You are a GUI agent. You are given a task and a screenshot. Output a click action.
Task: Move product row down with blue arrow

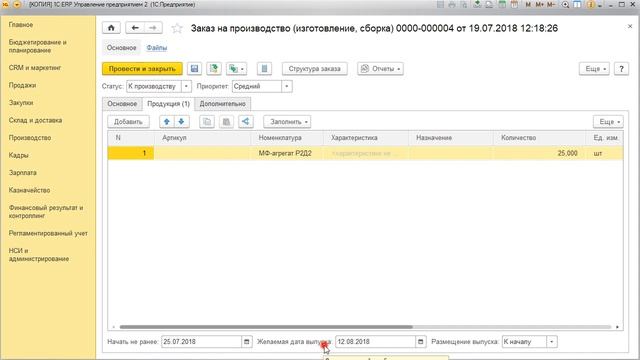pyautogui.click(x=181, y=122)
